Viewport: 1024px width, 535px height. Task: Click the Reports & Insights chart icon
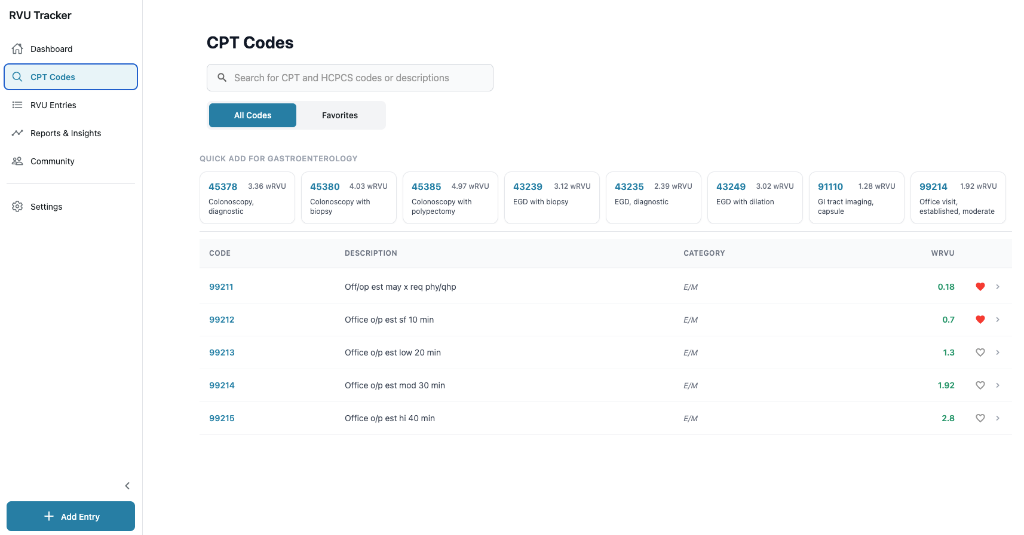17,133
